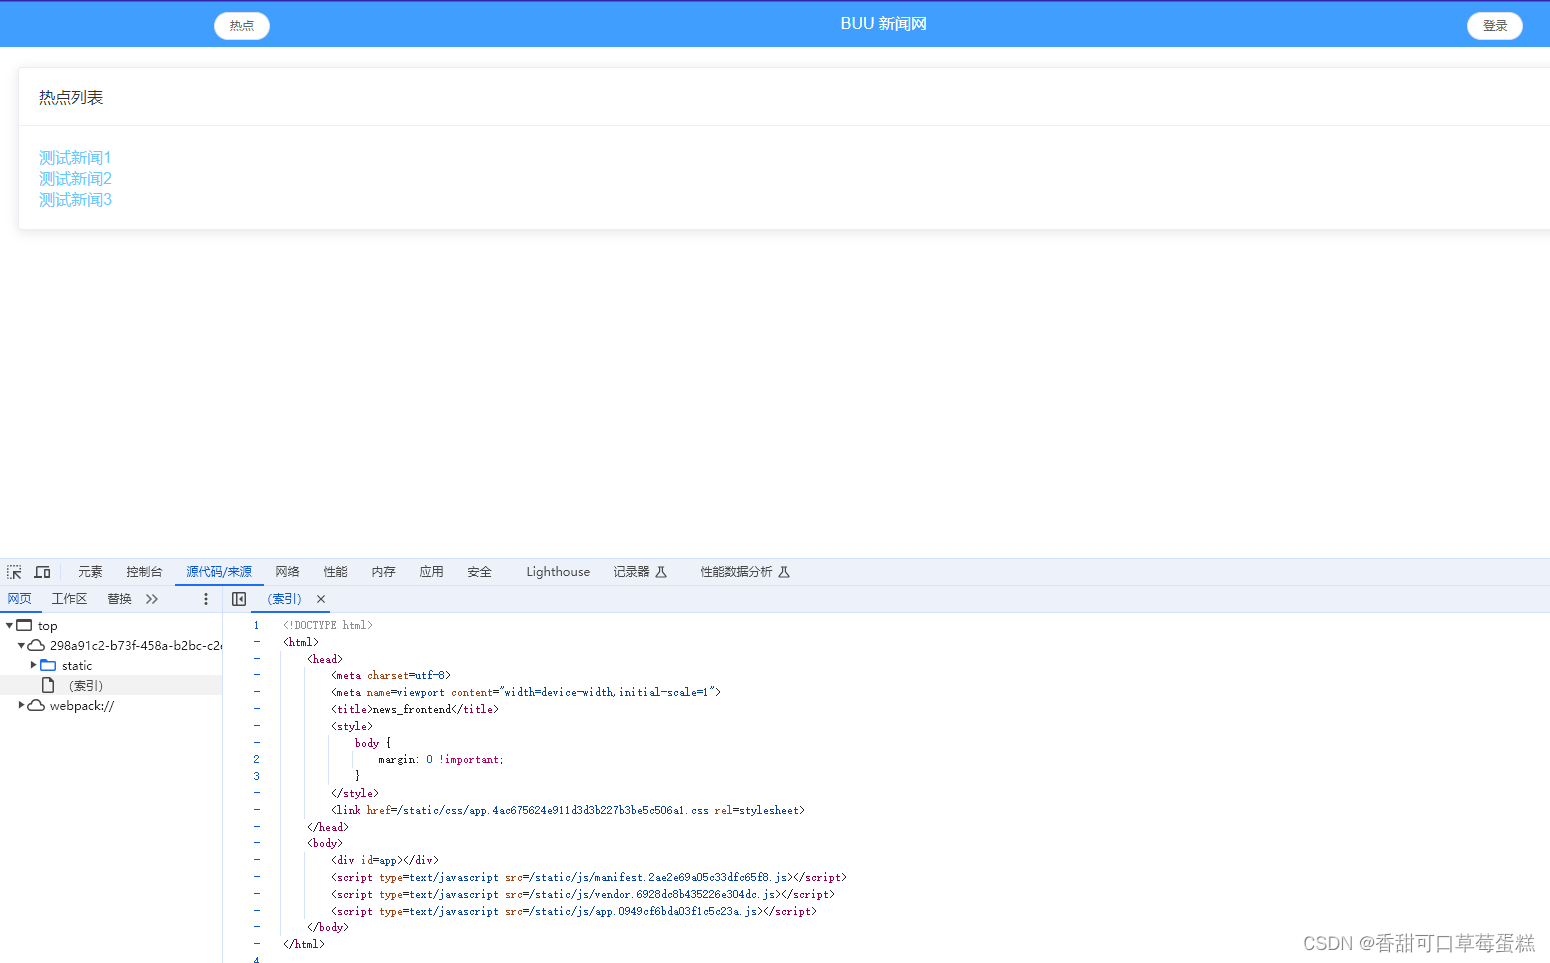1550x963 pixels.
Task: Expand the static folder tree arrow
Action: [33, 665]
